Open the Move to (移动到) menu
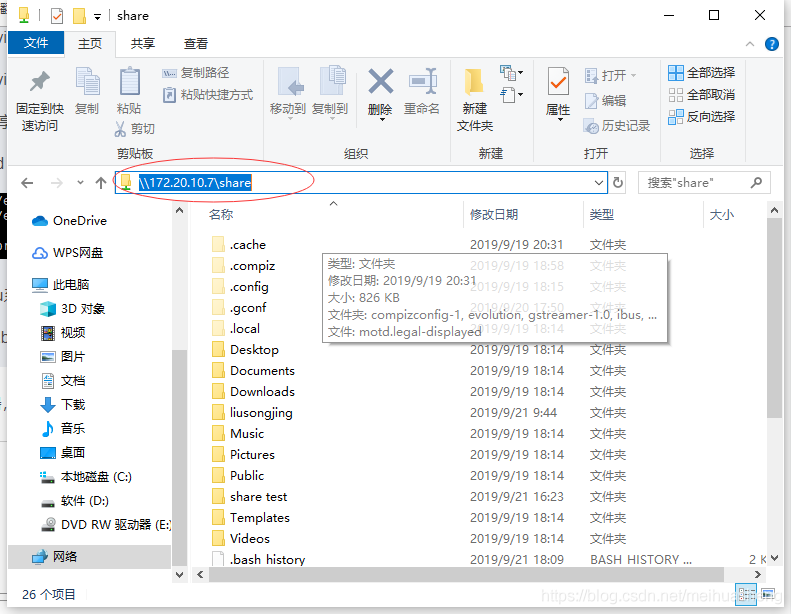The width and height of the screenshot is (791, 614). (288, 91)
